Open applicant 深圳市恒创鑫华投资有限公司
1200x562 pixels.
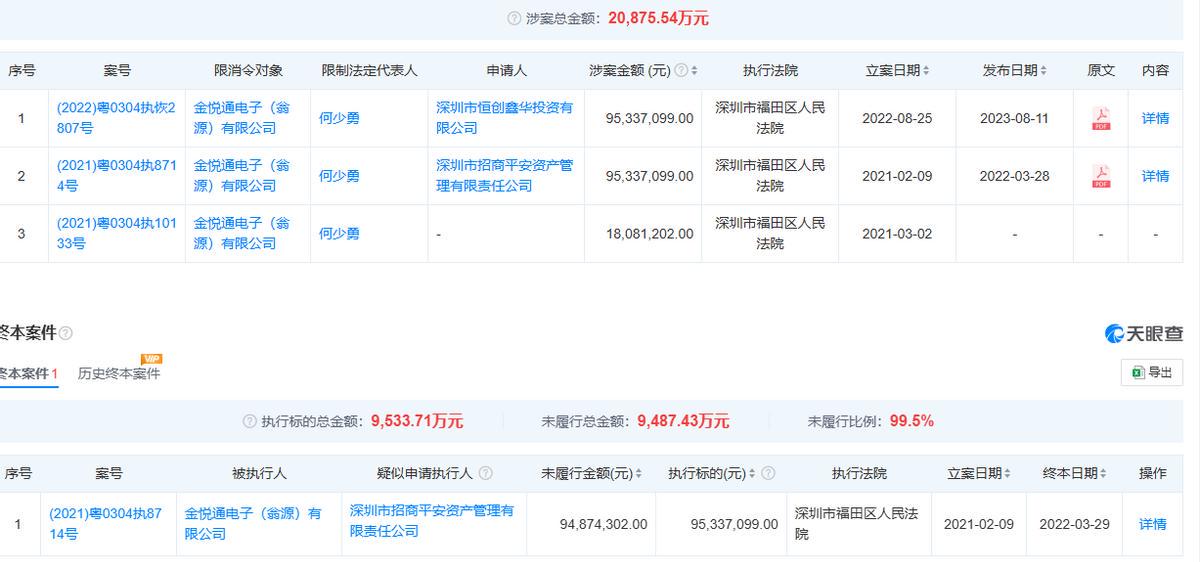click(x=504, y=118)
